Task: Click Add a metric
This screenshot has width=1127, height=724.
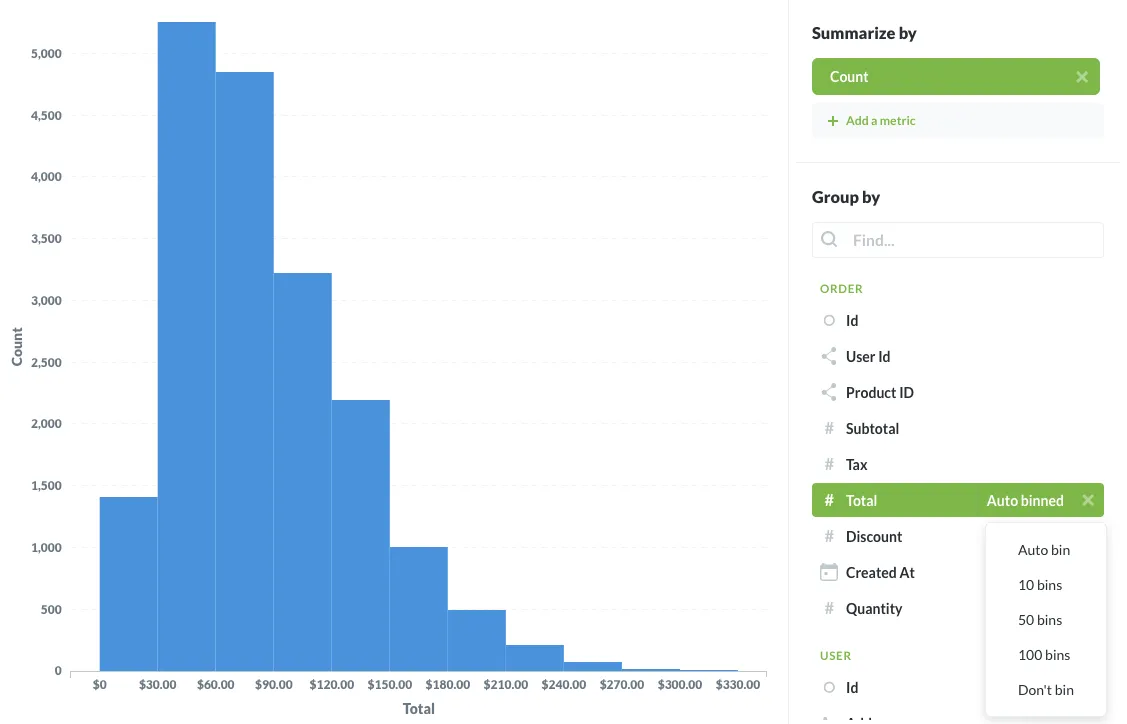Action: pos(880,120)
